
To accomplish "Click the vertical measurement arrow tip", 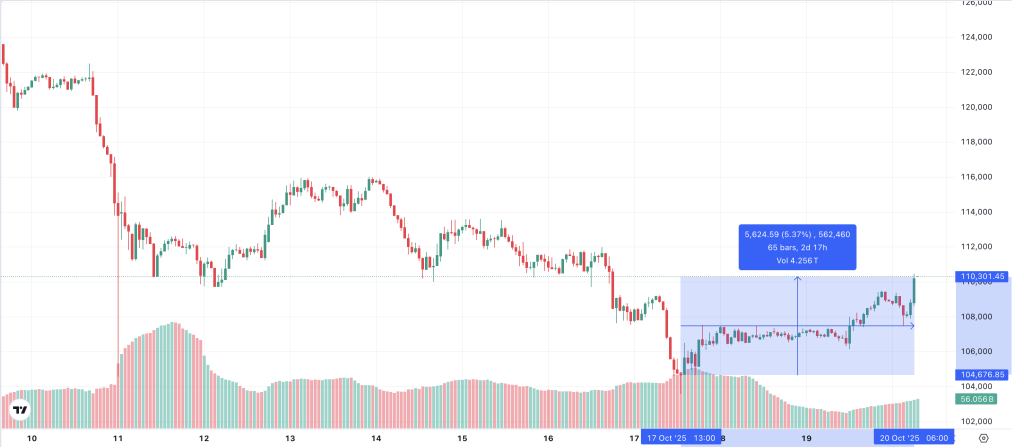I will (x=797, y=278).
